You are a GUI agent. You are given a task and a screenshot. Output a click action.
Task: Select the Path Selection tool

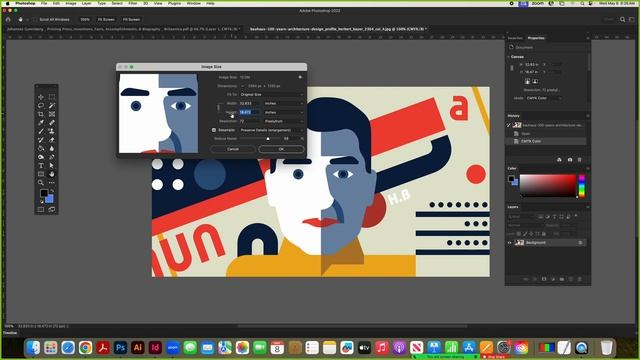(52, 165)
